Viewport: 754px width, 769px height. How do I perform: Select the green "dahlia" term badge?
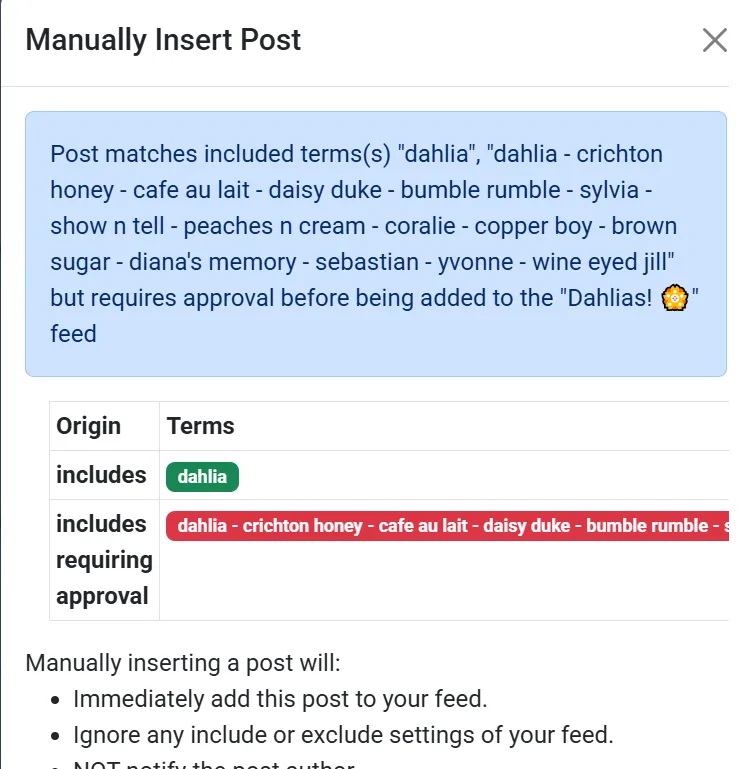[x=202, y=477]
